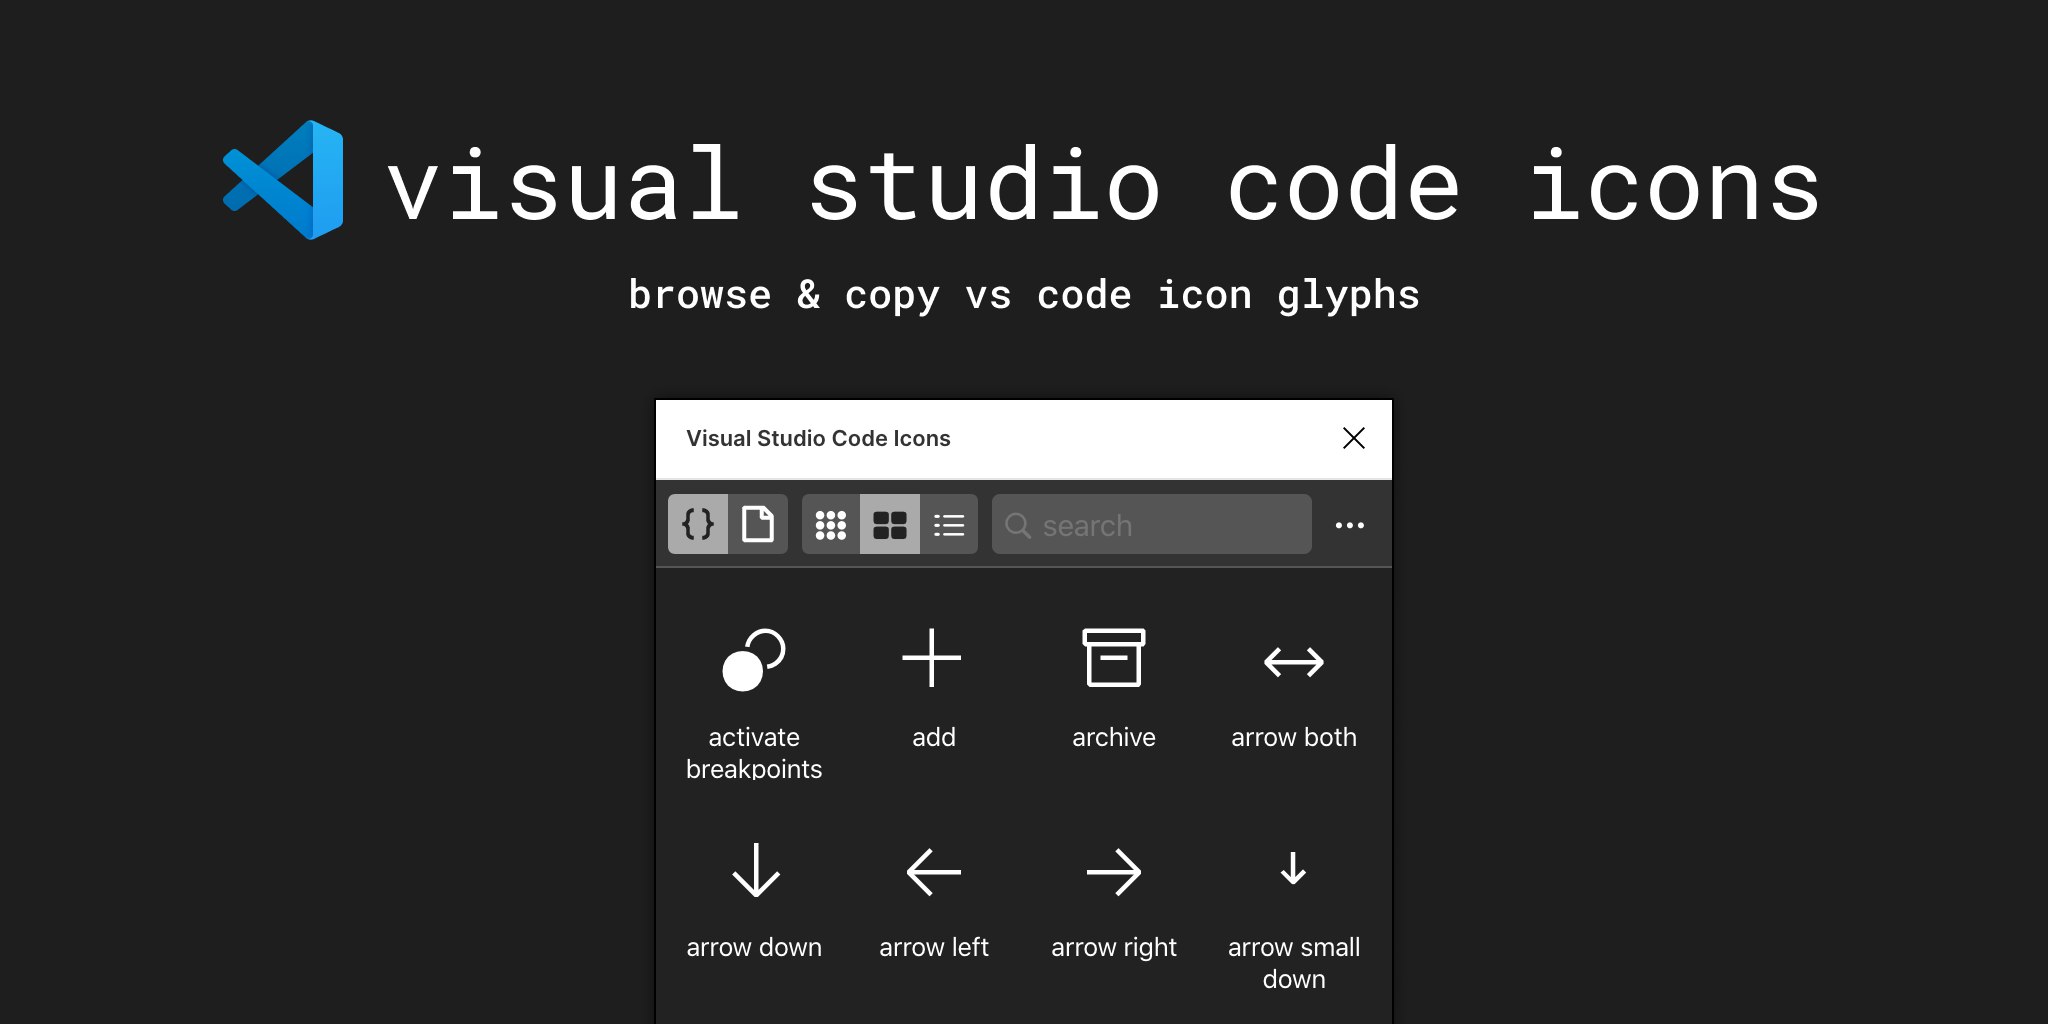Click the 'arrow right' label text
Image resolution: width=2048 pixels, height=1024 pixels.
pos(1114,948)
